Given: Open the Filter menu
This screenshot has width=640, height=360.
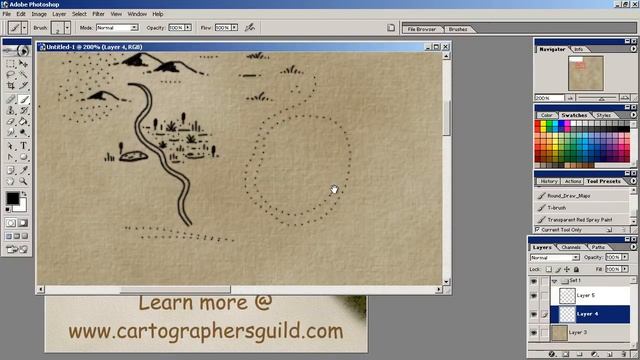Looking at the screenshot, I should (98, 14).
